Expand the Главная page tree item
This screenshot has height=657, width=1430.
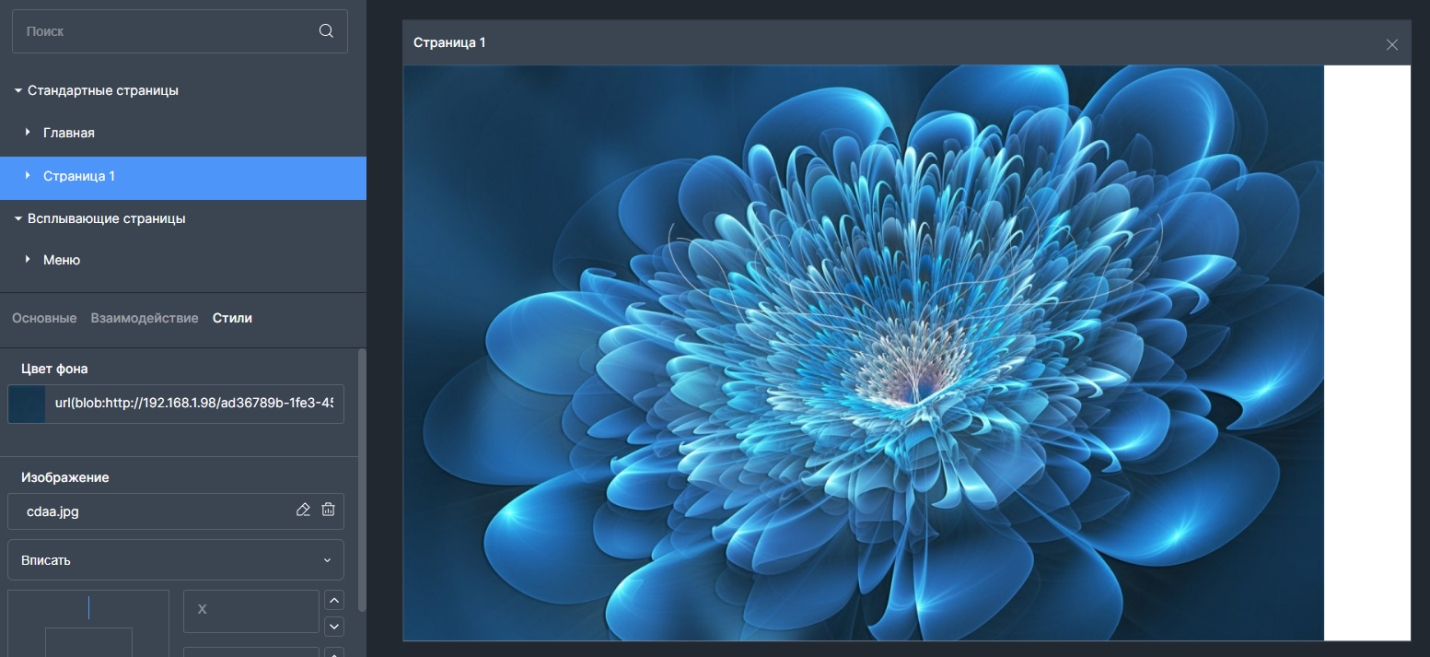(28, 133)
